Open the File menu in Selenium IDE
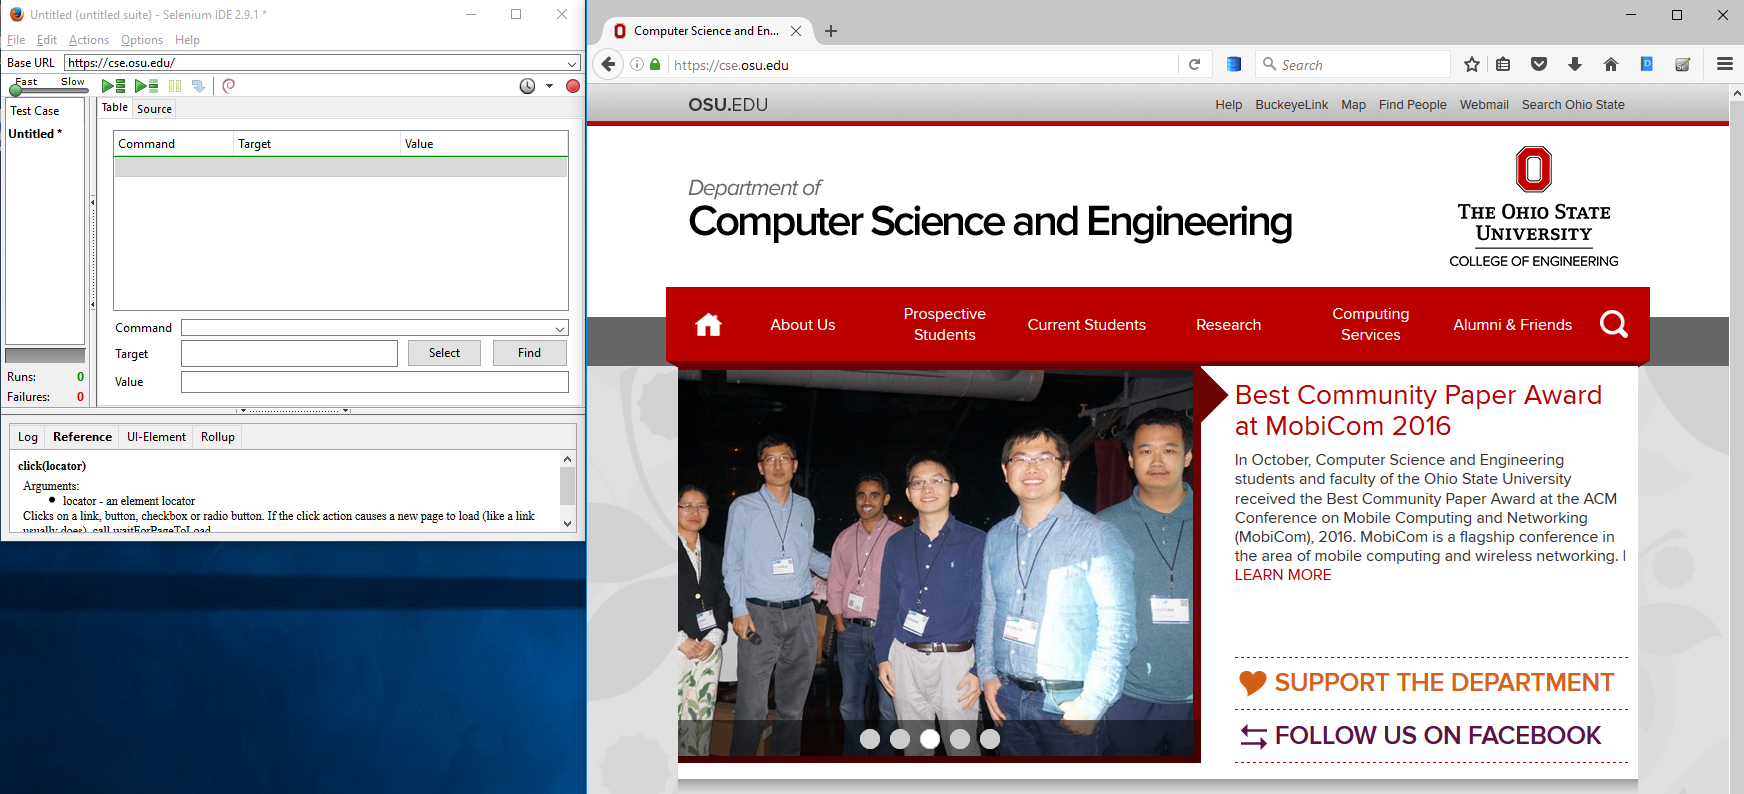 click(x=16, y=40)
